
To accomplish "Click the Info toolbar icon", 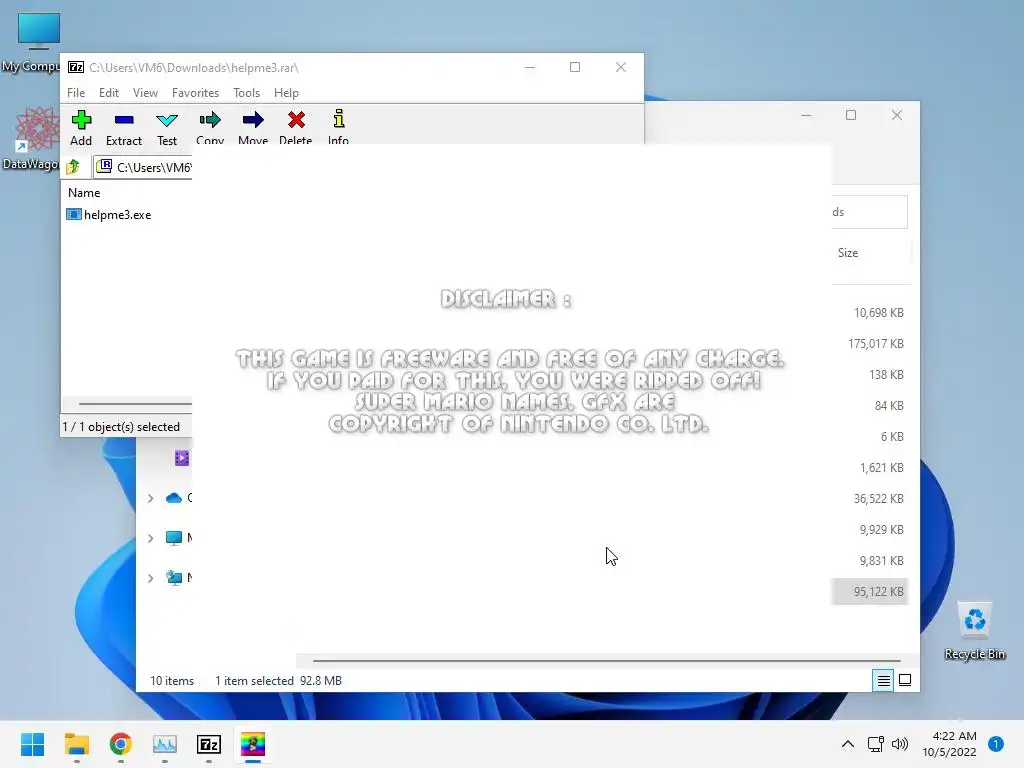I will 338,127.
